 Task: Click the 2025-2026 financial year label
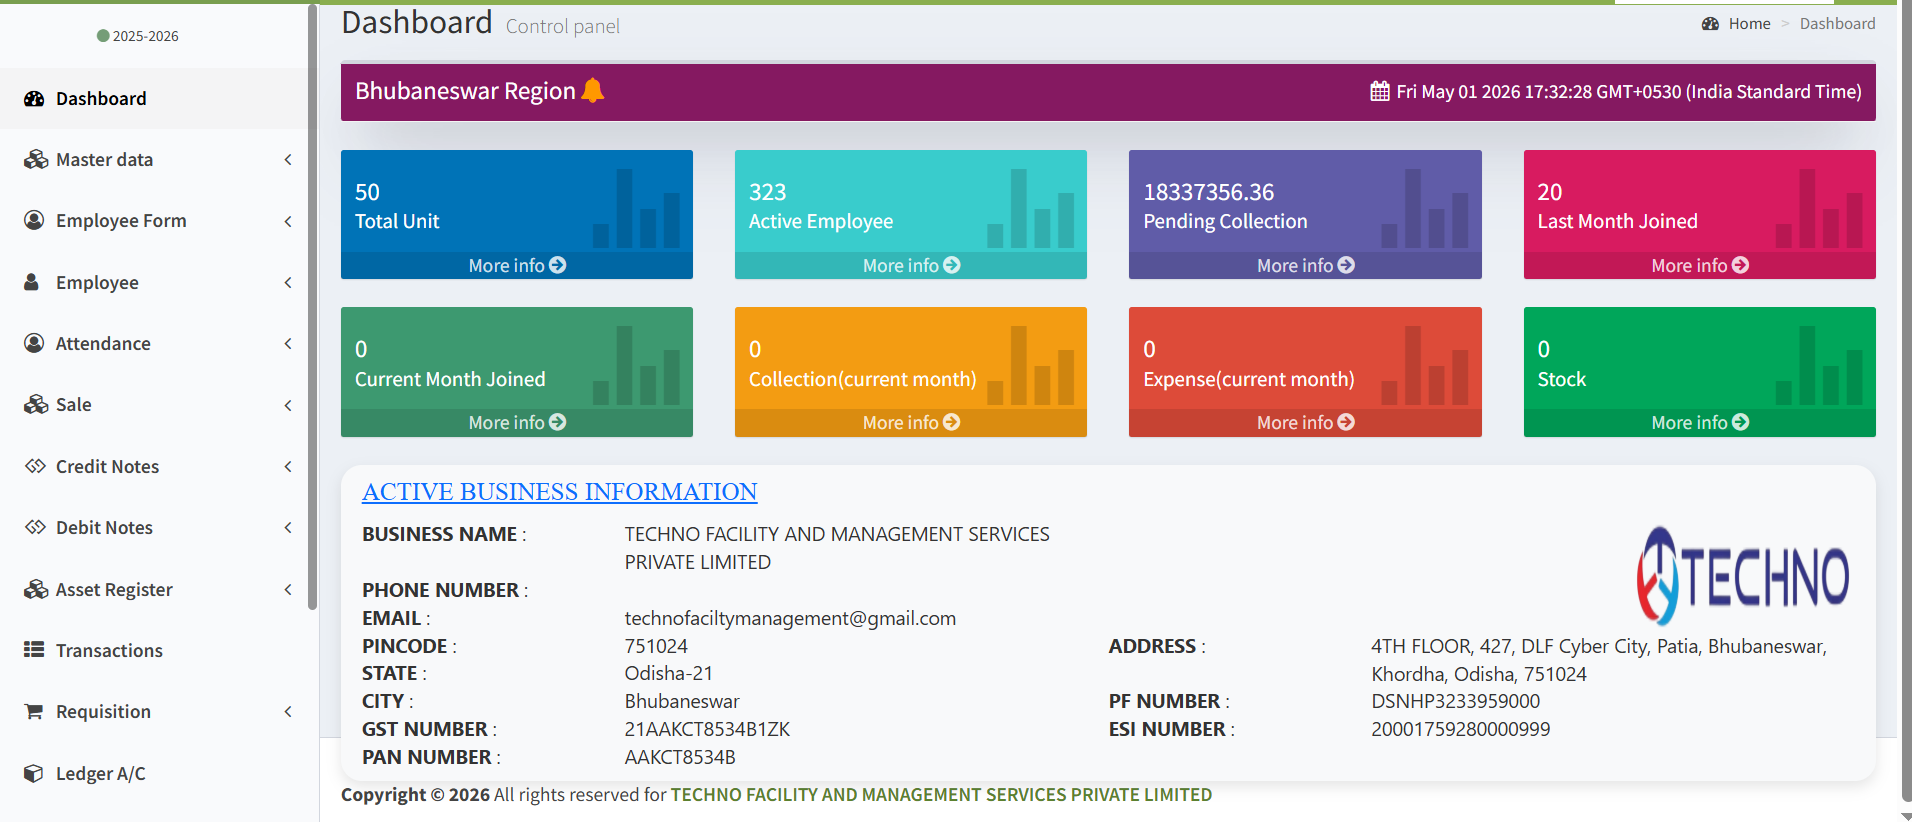[x=146, y=36]
